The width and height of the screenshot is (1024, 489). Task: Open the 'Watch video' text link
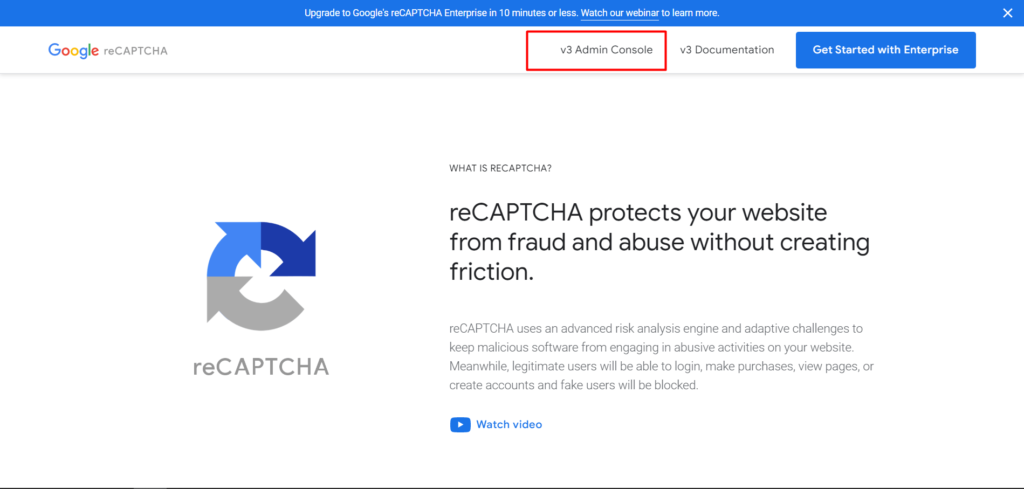(509, 424)
